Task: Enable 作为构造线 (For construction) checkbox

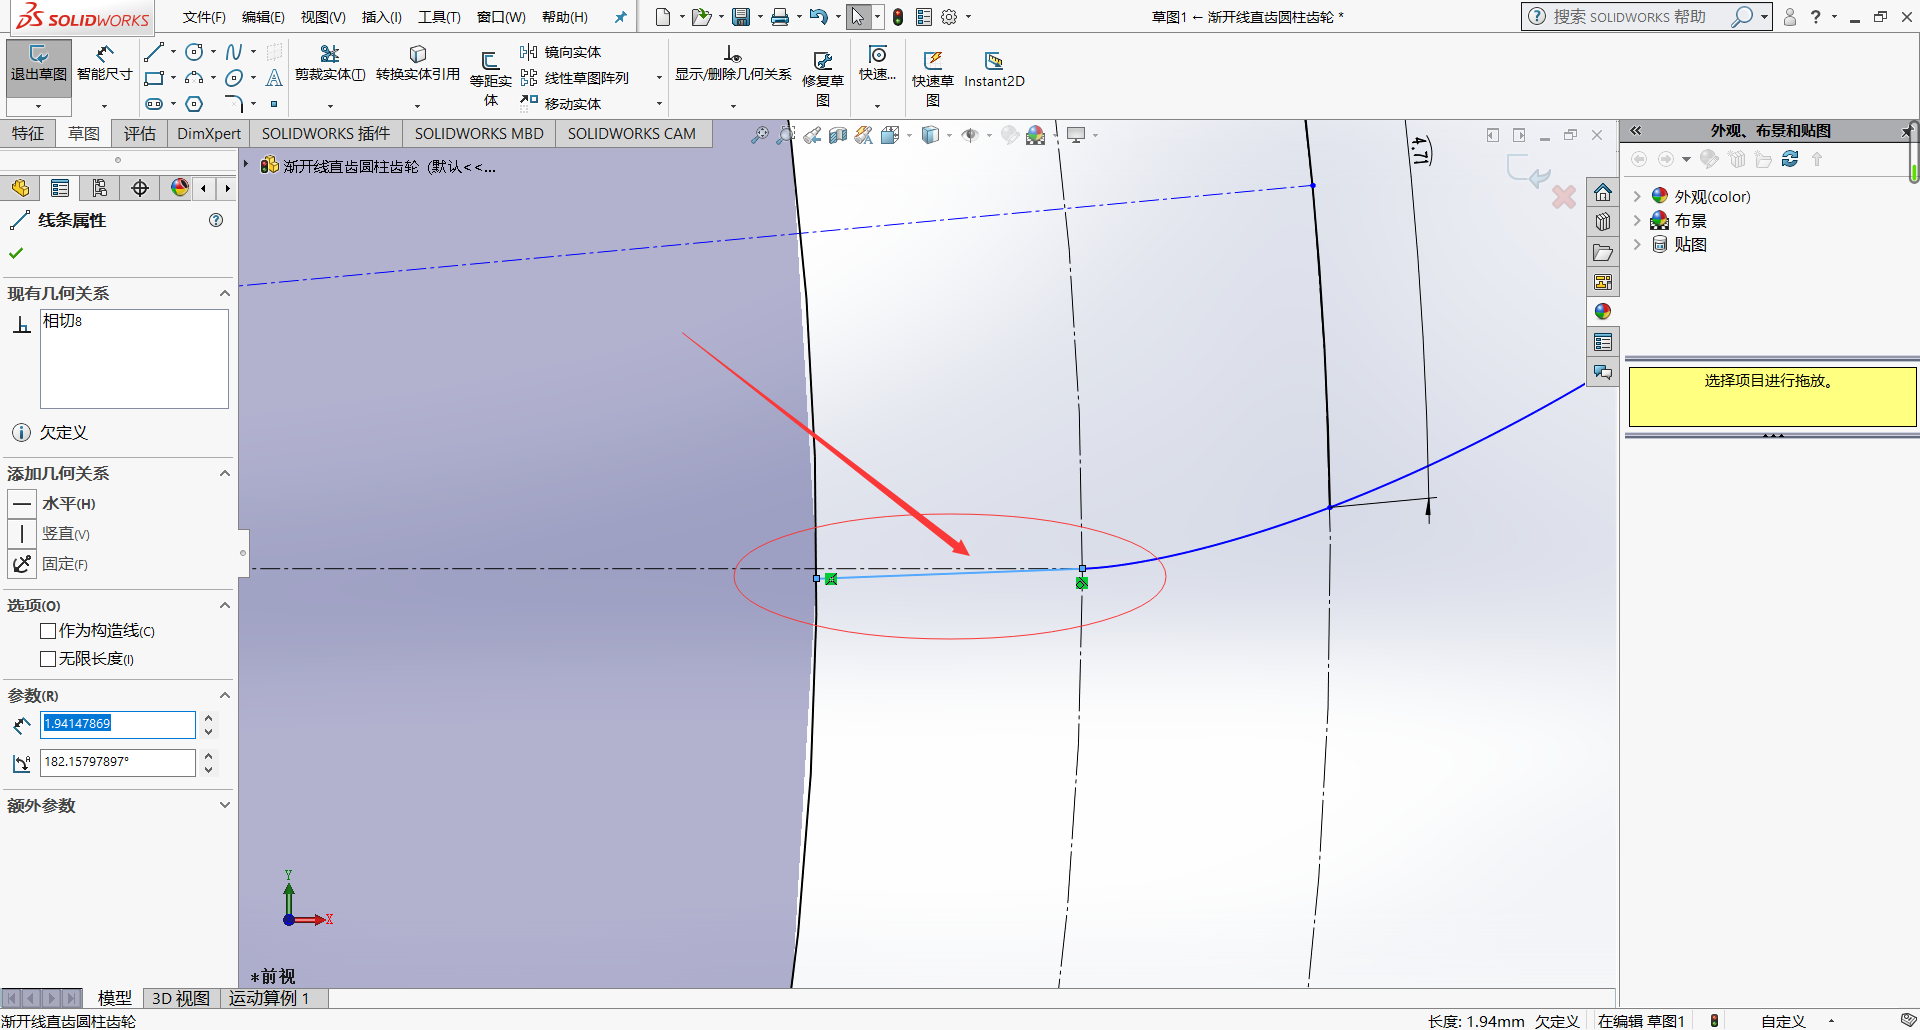Action: point(48,631)
